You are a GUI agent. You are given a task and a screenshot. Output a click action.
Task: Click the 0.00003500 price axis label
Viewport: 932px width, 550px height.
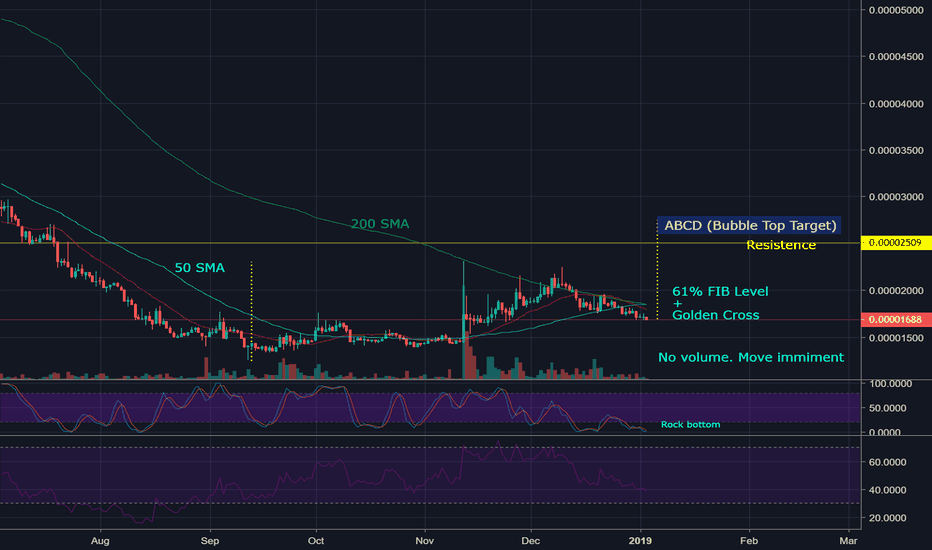pos(896,150)
